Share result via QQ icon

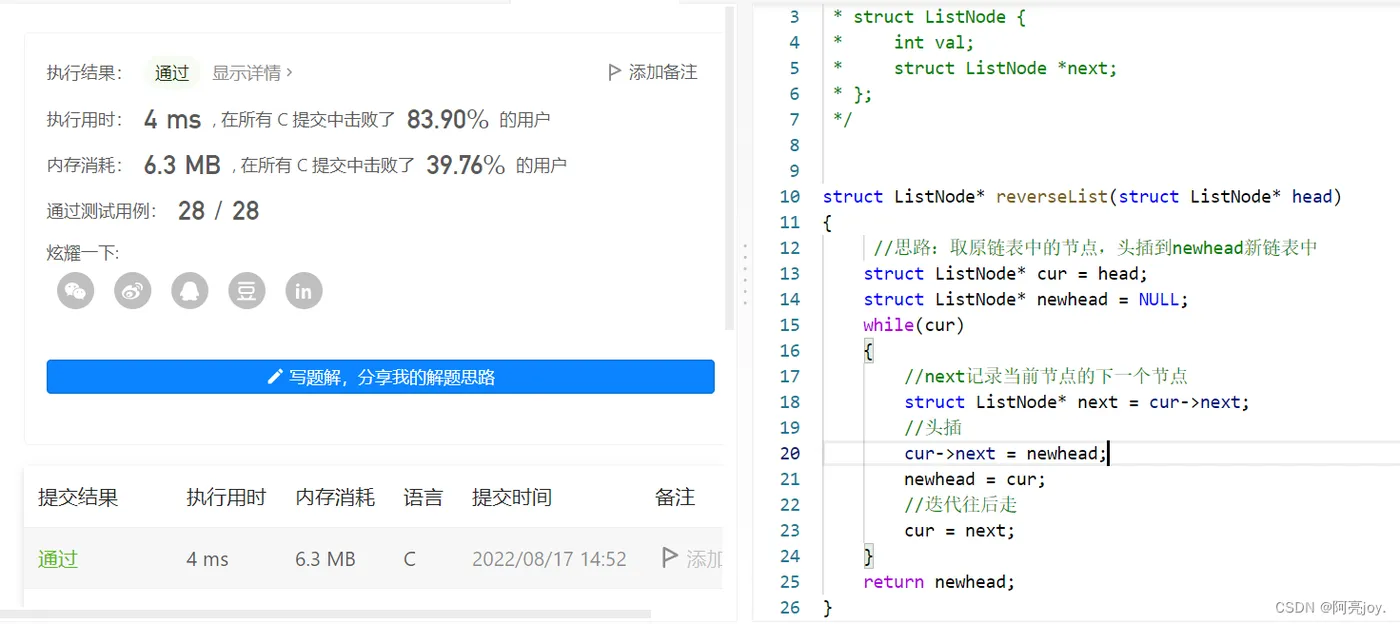(x=190, y=291)
